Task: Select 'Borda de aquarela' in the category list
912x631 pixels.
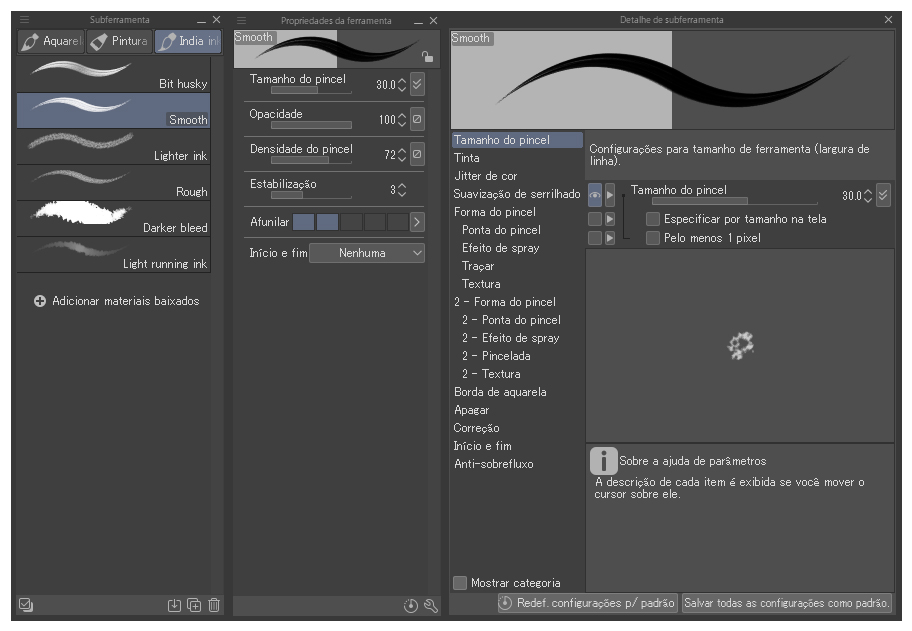Action: 500,392
